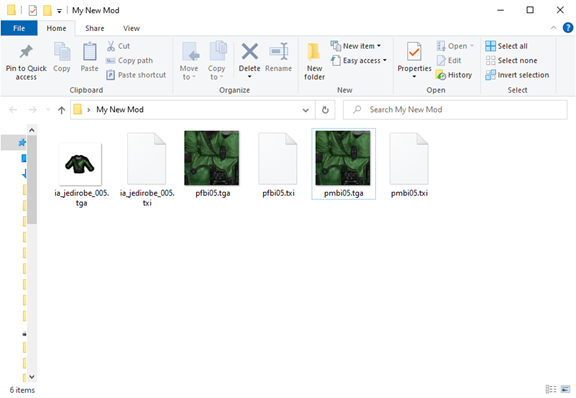Screen dimensions: 576x398
Task: Click the Help question mark icon
Action: click(568, 28)
